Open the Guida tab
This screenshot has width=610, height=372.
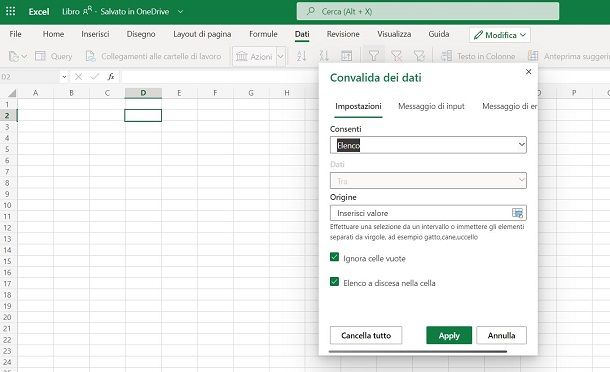(x=439, y=34)
